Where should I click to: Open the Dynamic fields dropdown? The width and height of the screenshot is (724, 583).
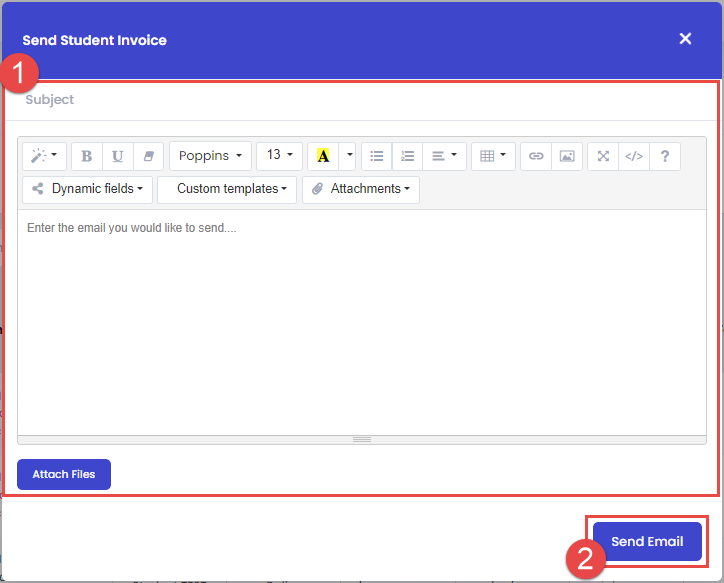point(87,189)
